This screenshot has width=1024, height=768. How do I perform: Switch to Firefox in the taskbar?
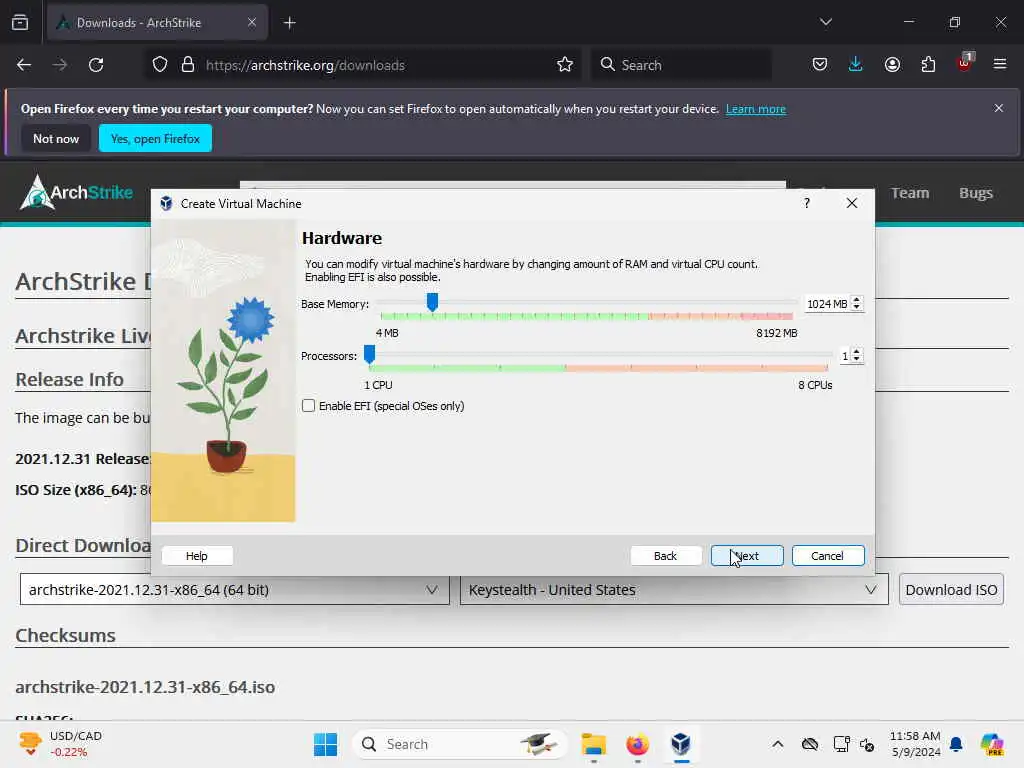pos(637,744)
